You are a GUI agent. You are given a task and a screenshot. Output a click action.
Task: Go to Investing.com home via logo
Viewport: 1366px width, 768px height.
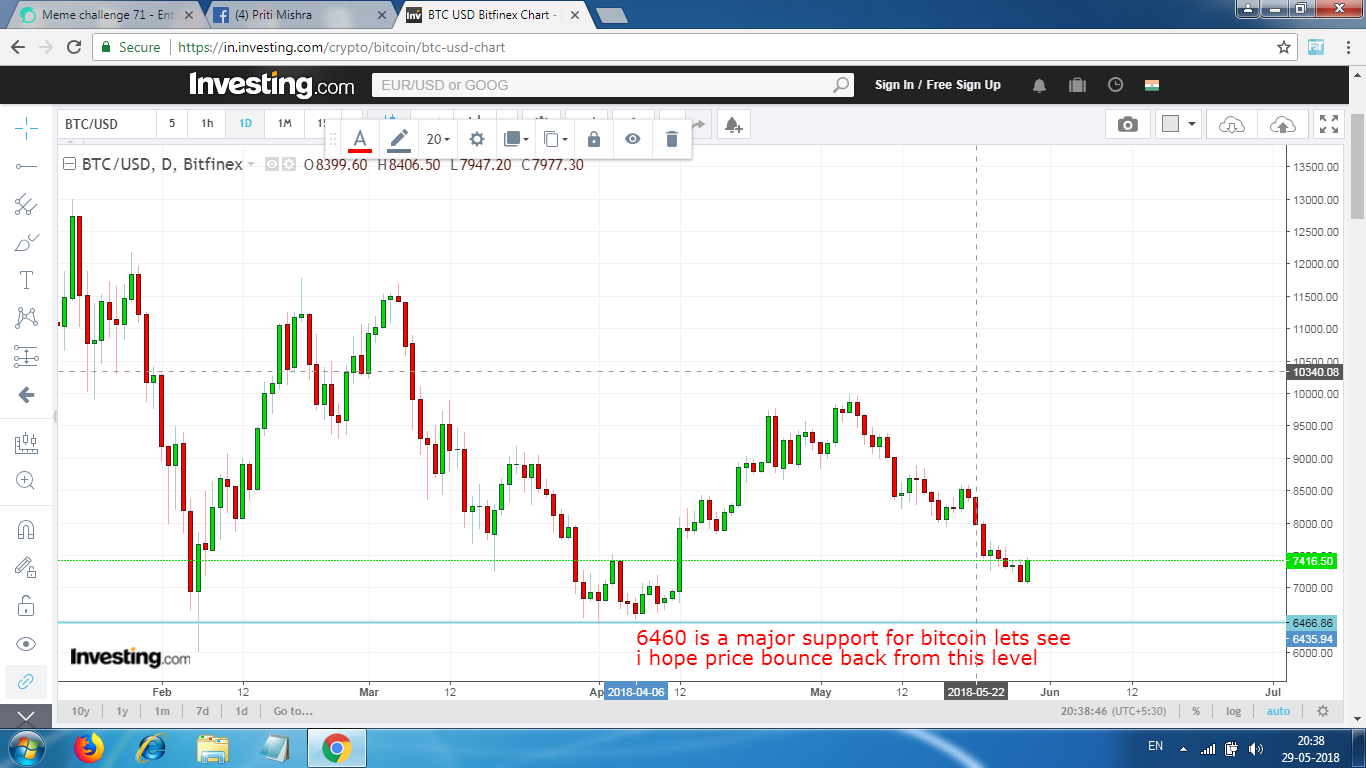tap(272, 85)
